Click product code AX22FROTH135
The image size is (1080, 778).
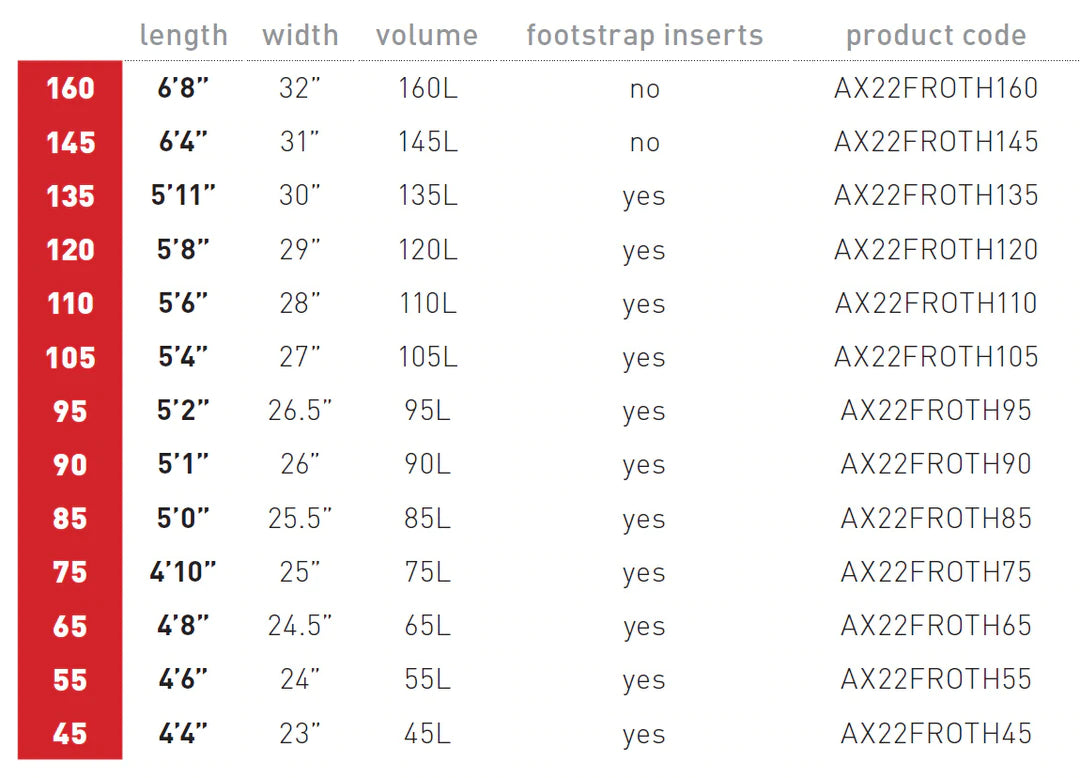[x=936, y=195]
